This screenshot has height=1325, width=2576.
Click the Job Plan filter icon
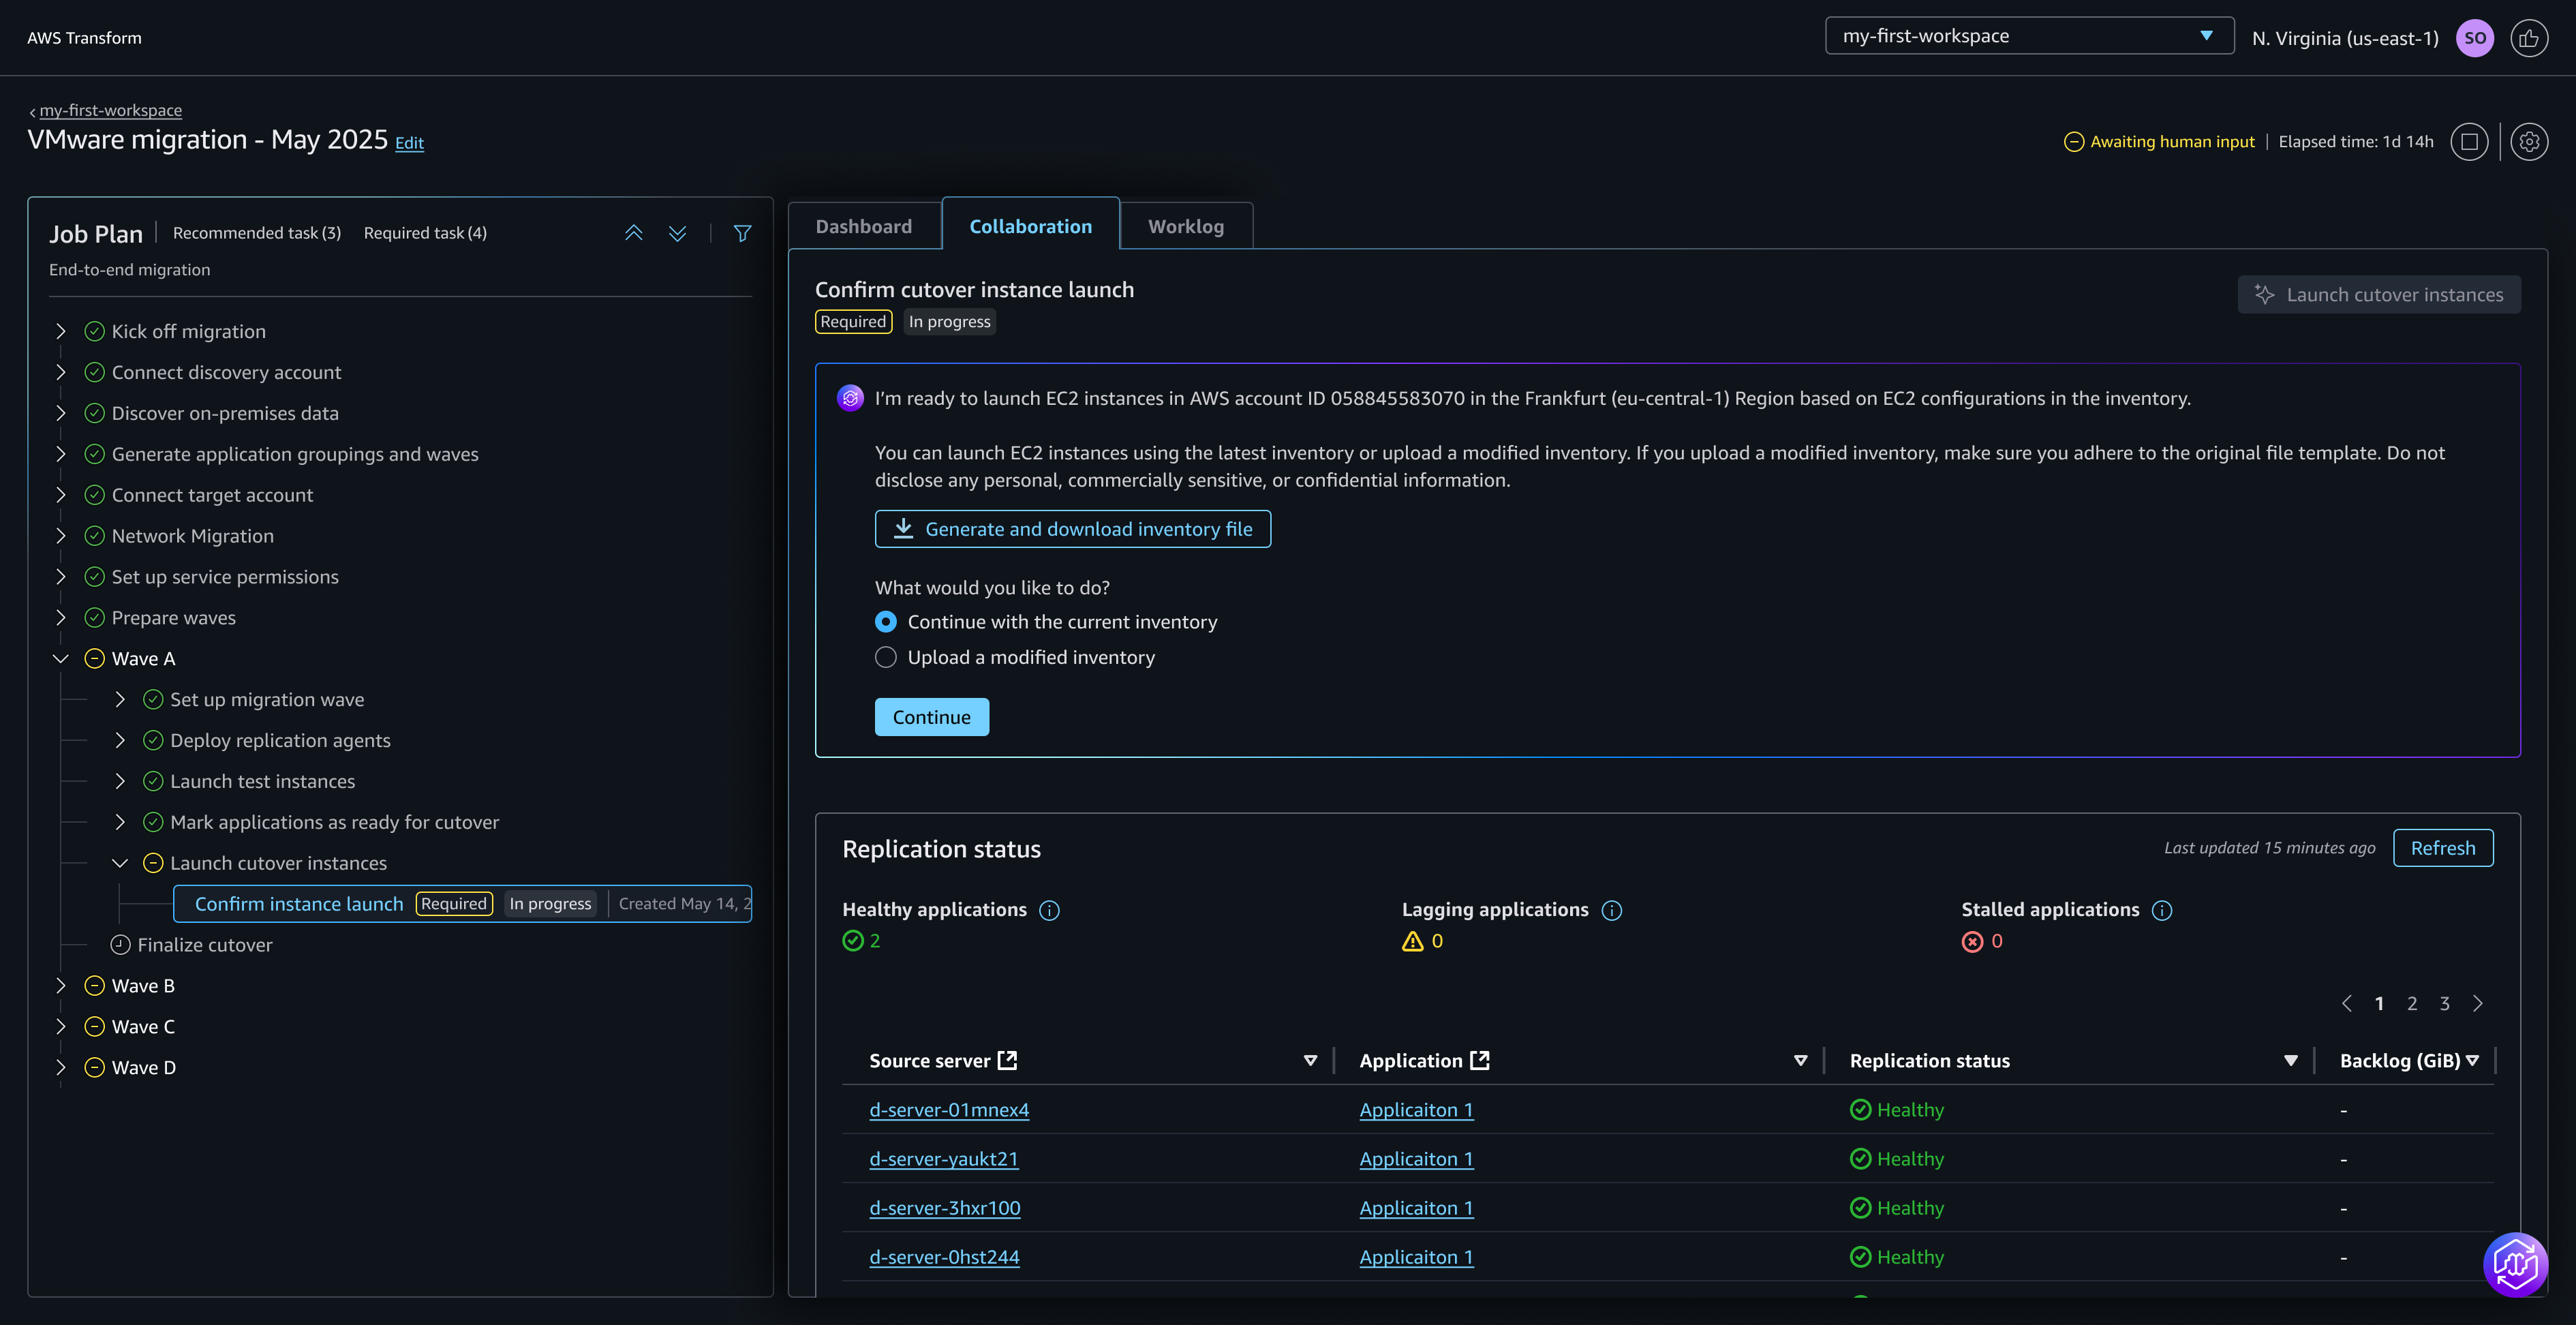pos(742,233)
